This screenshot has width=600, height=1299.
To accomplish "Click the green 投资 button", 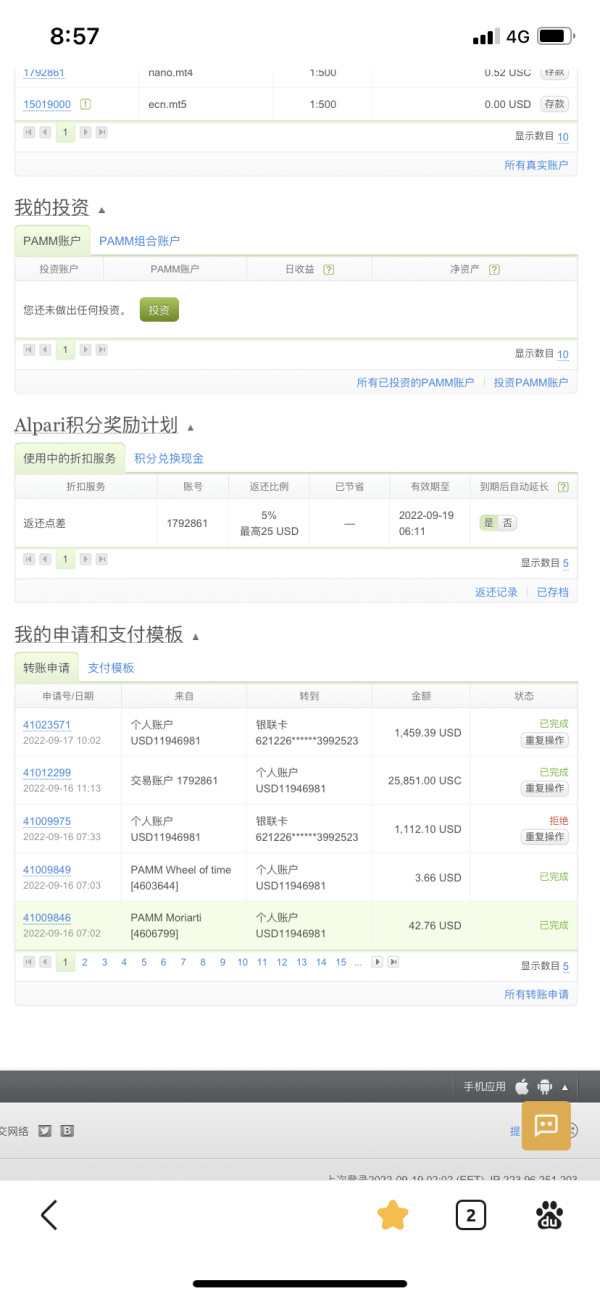I will (159, 310).
